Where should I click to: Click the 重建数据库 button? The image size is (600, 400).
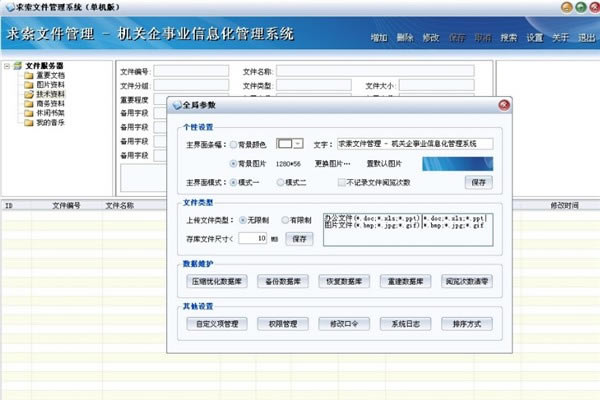405,281
